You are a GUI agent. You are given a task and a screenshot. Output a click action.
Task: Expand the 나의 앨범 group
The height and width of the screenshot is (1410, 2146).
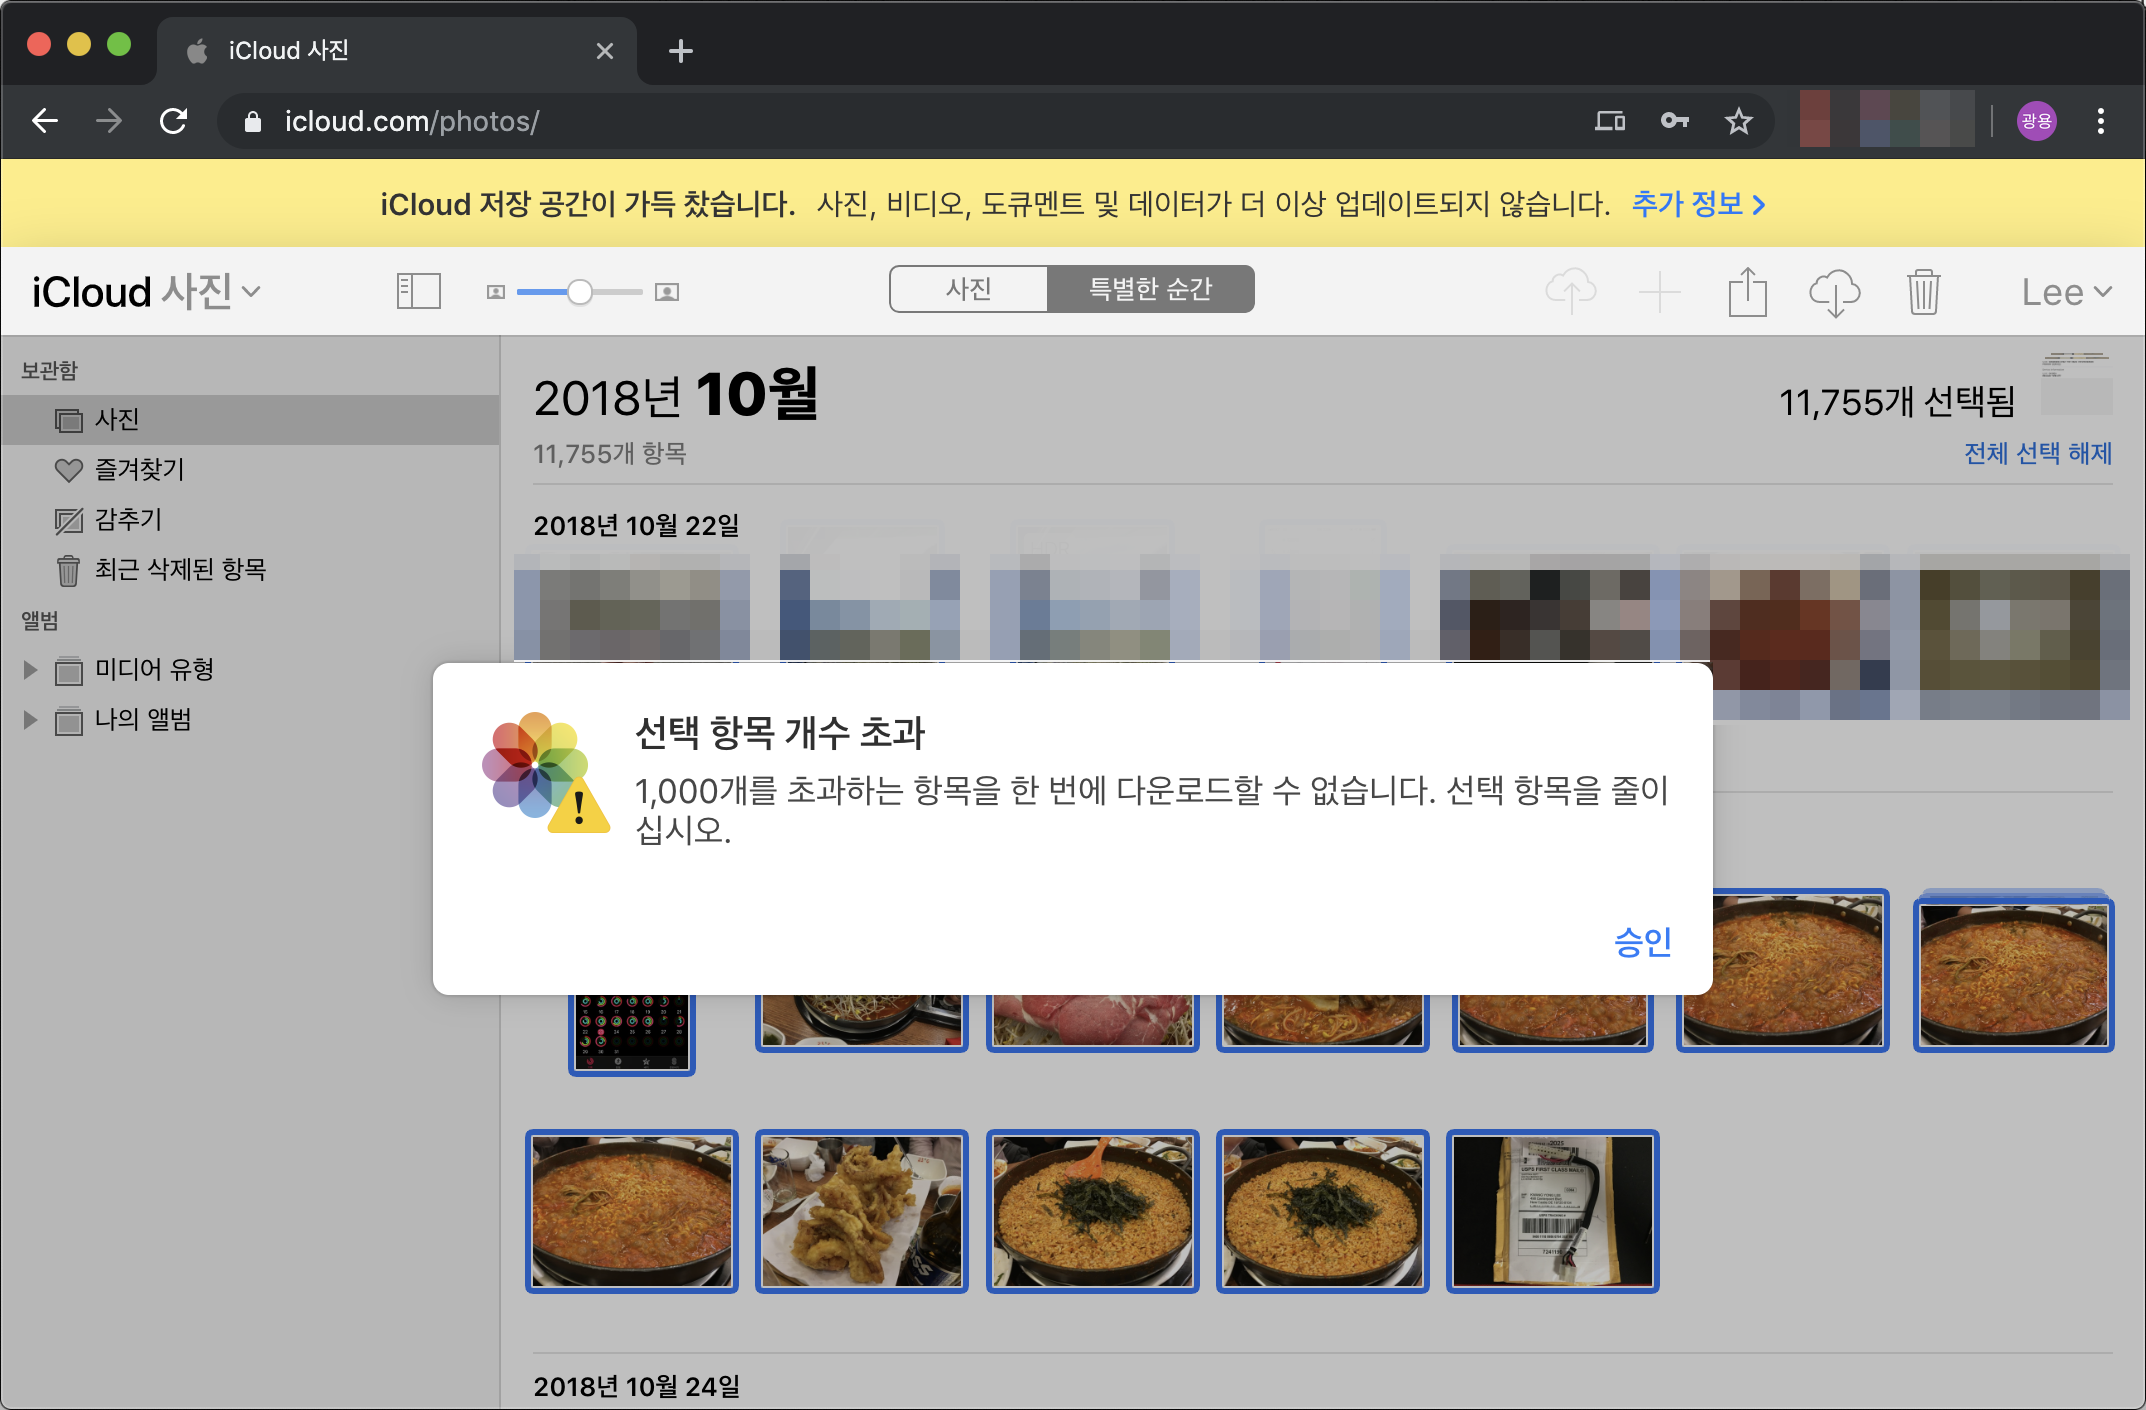point(30,720)
